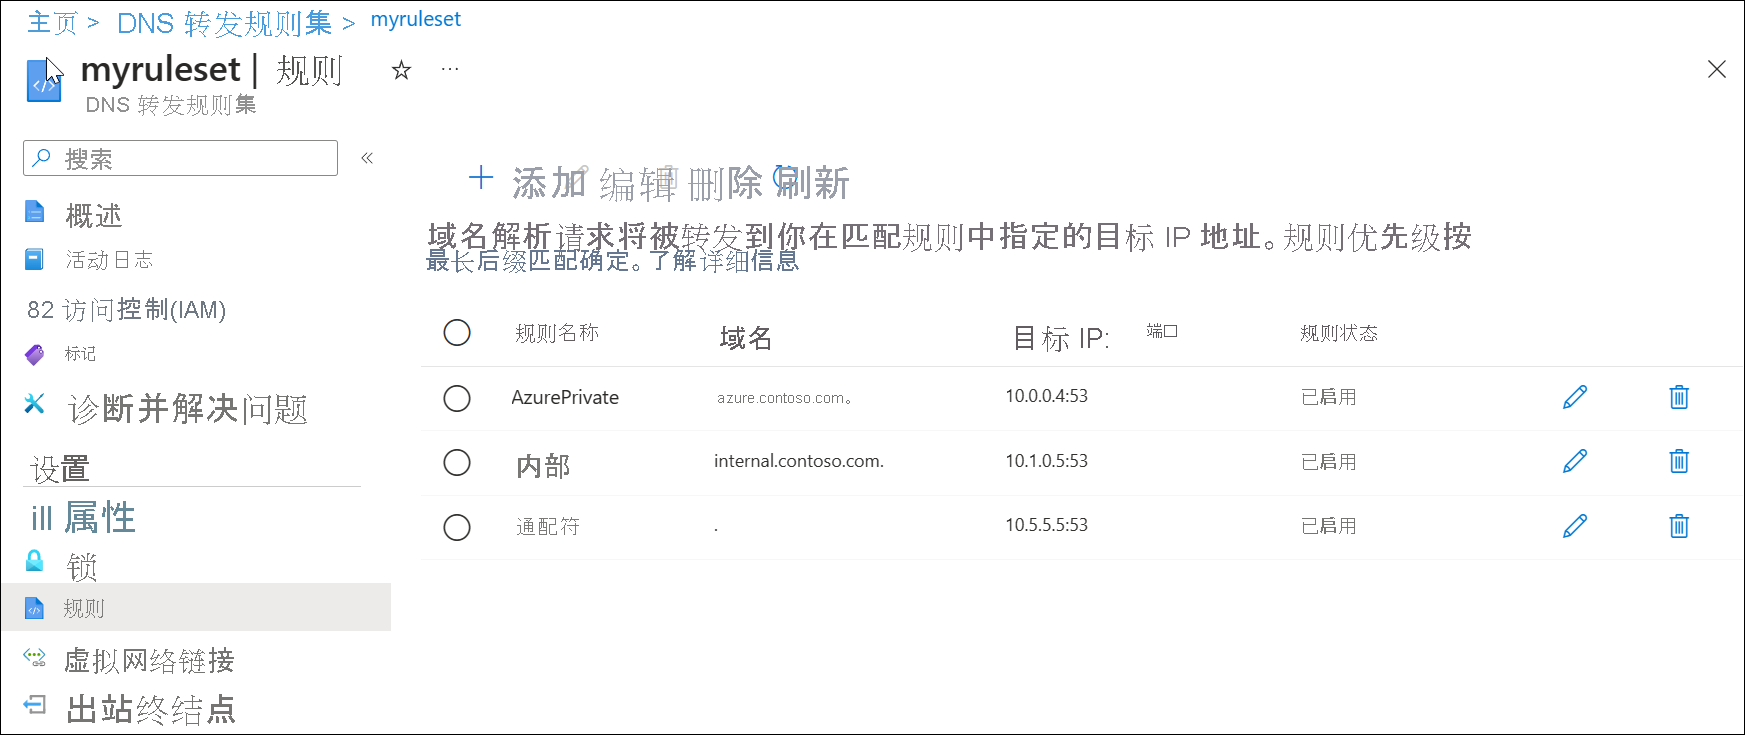1745x735 pixels.
Task: Open 标记 tags page
Action: [x=81, y=354]
